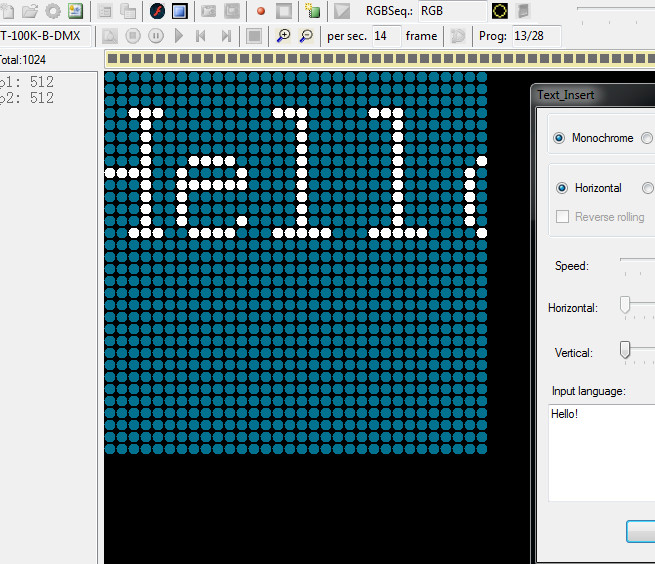Stop recording with the gray square icon
This screenshot has width=655, height=564.
pyautogui.click(x=284, y=11)
